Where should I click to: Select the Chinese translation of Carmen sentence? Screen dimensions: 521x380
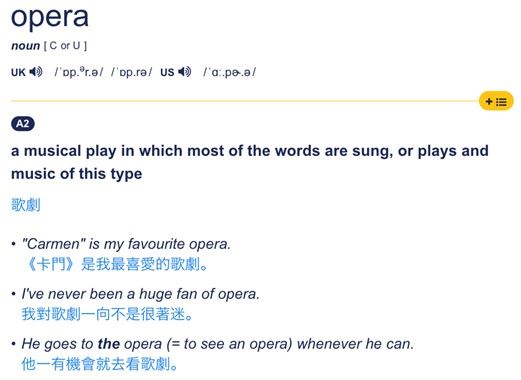[116, 264]
